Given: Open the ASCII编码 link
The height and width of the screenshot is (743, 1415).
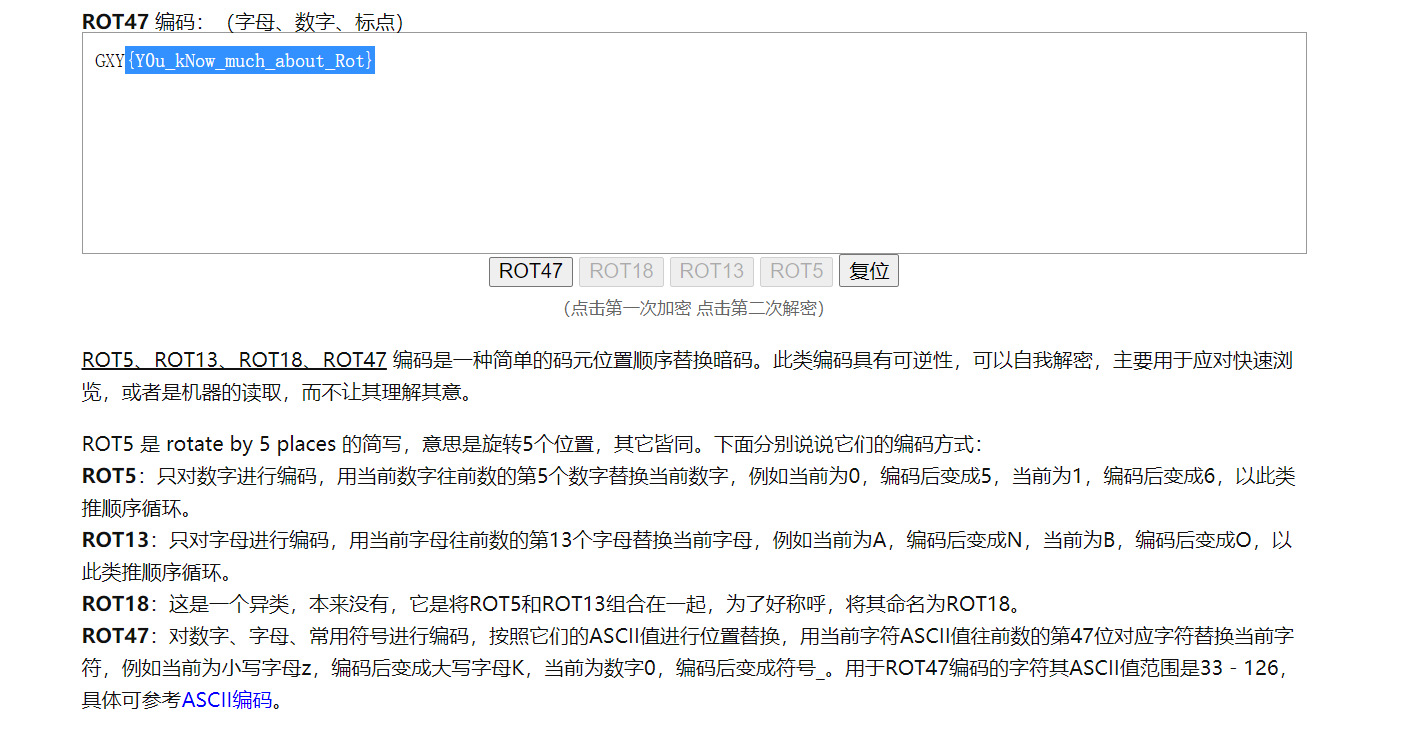Looking at the screenshot, I should click(x=227, y=700).
